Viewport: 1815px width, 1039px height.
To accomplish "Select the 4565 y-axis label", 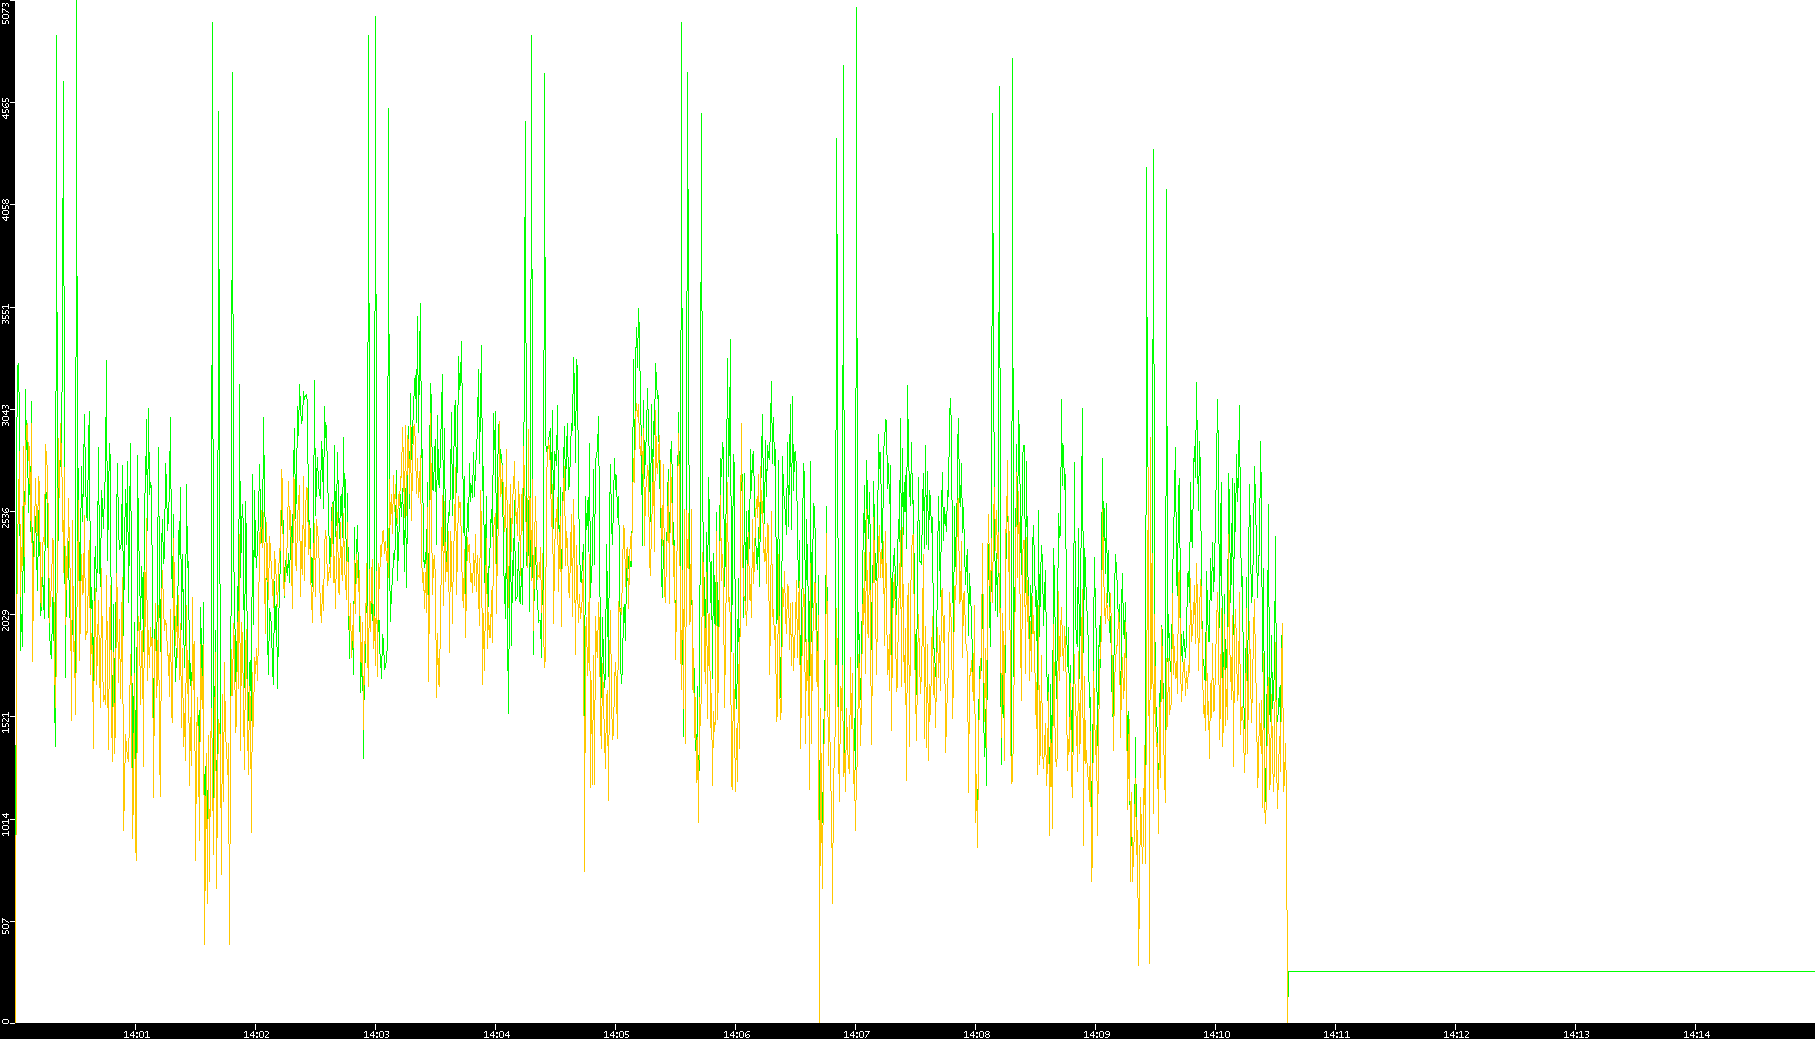I will [7, 108].
